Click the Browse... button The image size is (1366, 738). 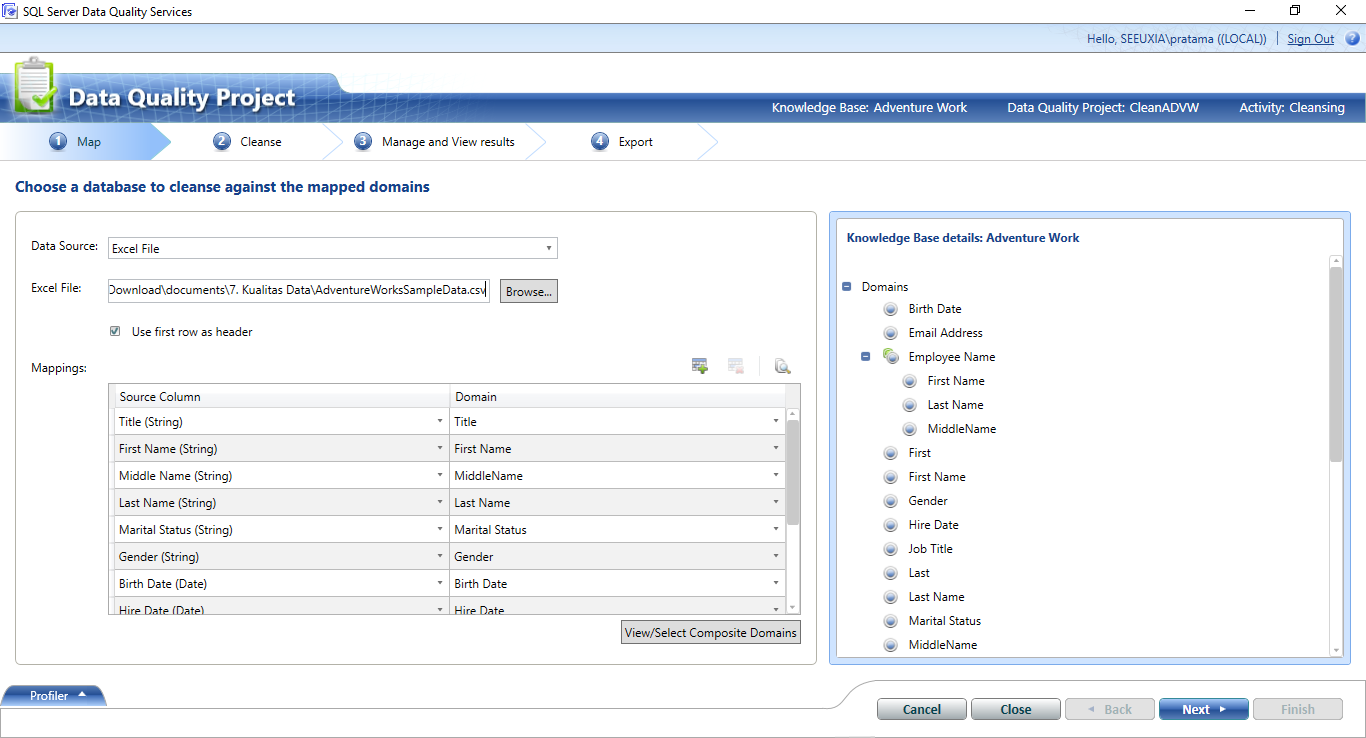pyautogui.click(x=528, y=291)
